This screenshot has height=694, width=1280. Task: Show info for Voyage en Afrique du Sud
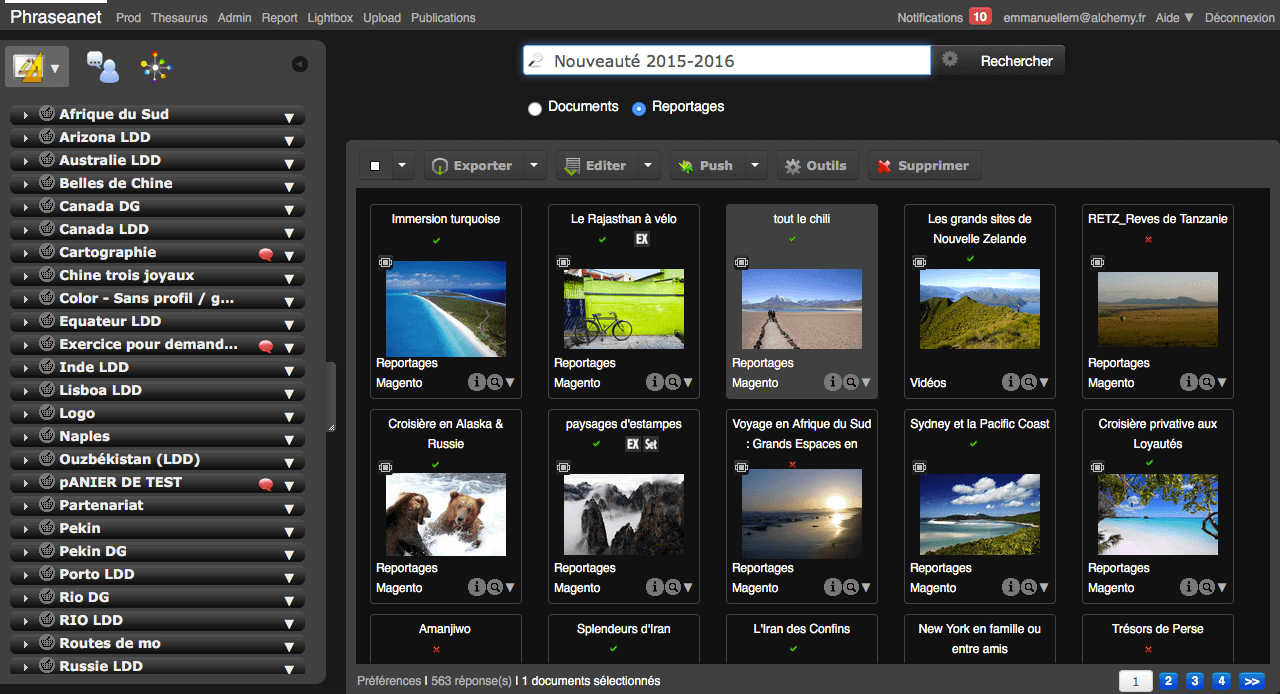(x=832, y=587)
